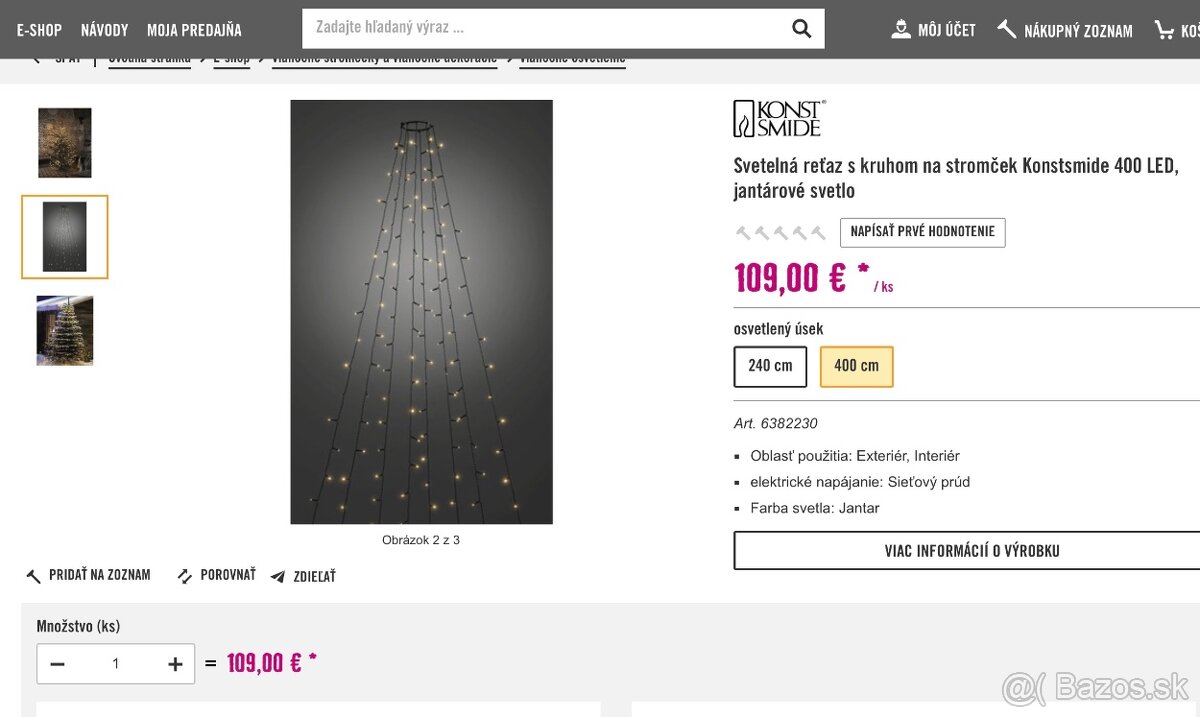Viewport: 1200px width, 717px height.
Task: Show first thumbnail of lit tree
Action: pyautogui.click(x=65, y=143)
